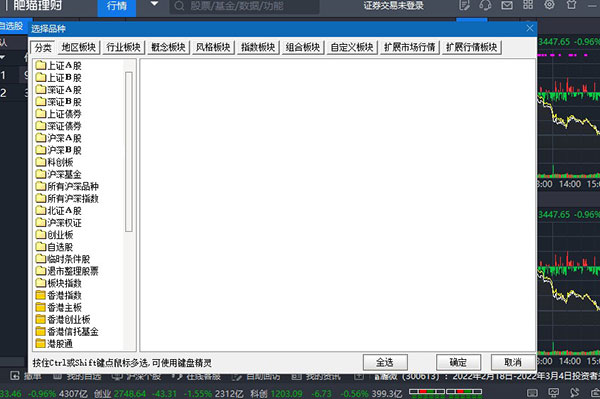Image resolution: width=600 pixels, height=399 pixels.
Task: Close the 选择品种 dialog
Action: pyautogui.click(x=530, y=28)
